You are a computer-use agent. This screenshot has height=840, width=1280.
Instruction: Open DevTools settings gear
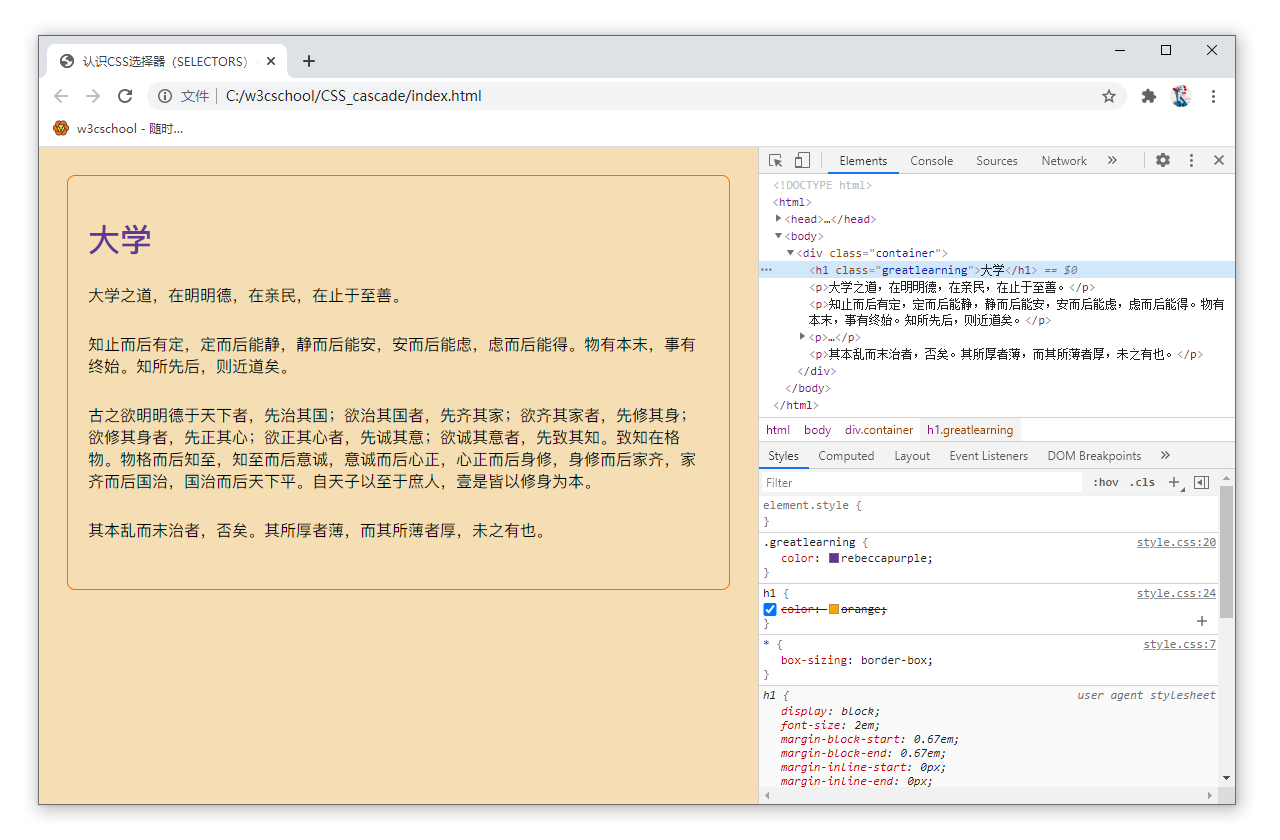[1162, 161]
